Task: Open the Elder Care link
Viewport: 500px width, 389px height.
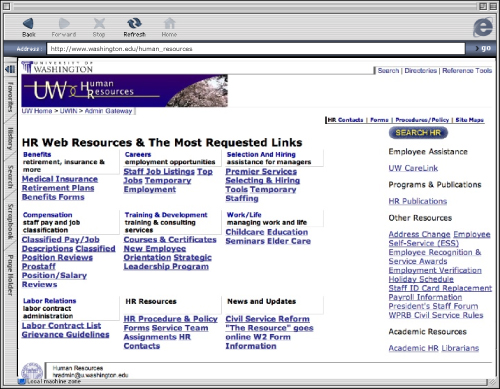Action: point(289,241)
